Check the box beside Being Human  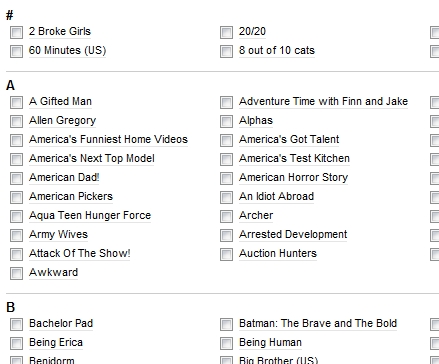pyautogui.click(x=226, y=343)
